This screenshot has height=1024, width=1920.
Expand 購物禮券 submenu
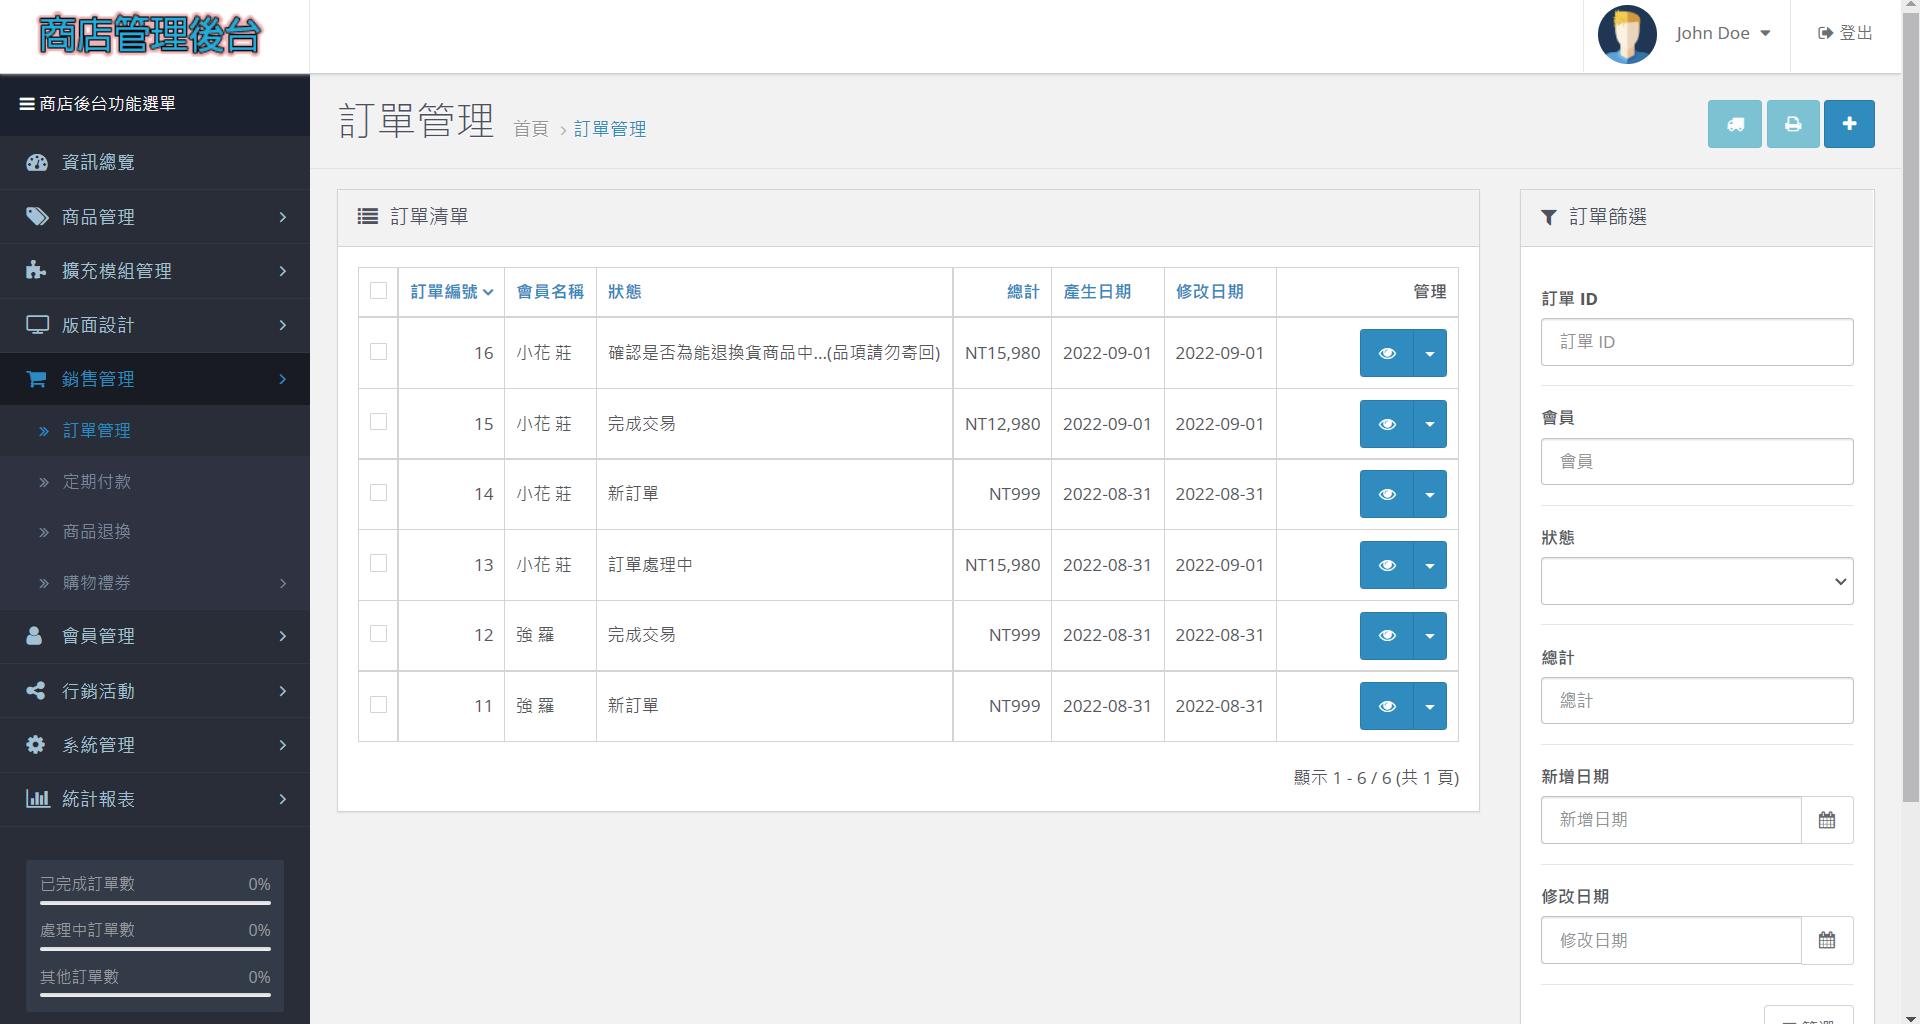pyautogui.click(x=155, y=583)
